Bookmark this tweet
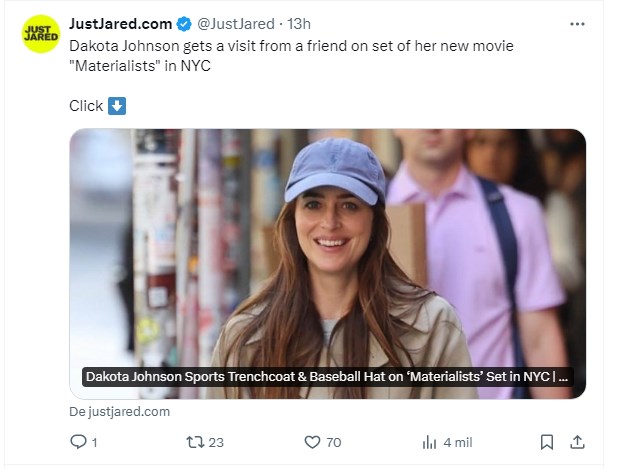The width and height of the screenshot is (620, 468). [546, 442]
